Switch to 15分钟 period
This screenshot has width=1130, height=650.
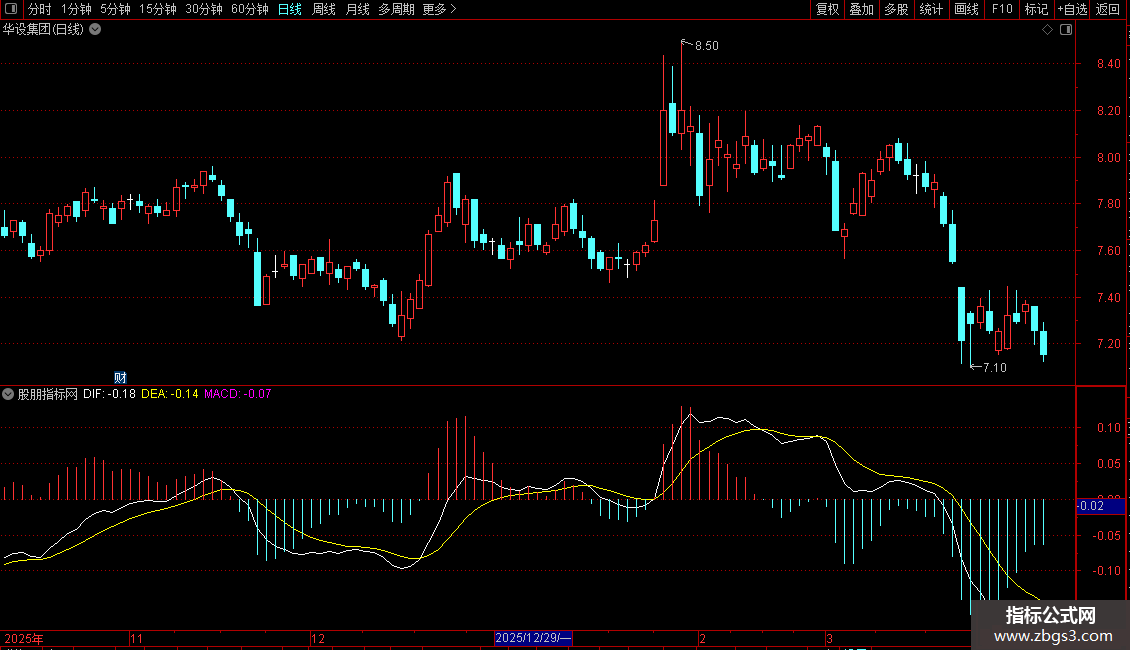point(158,9)
